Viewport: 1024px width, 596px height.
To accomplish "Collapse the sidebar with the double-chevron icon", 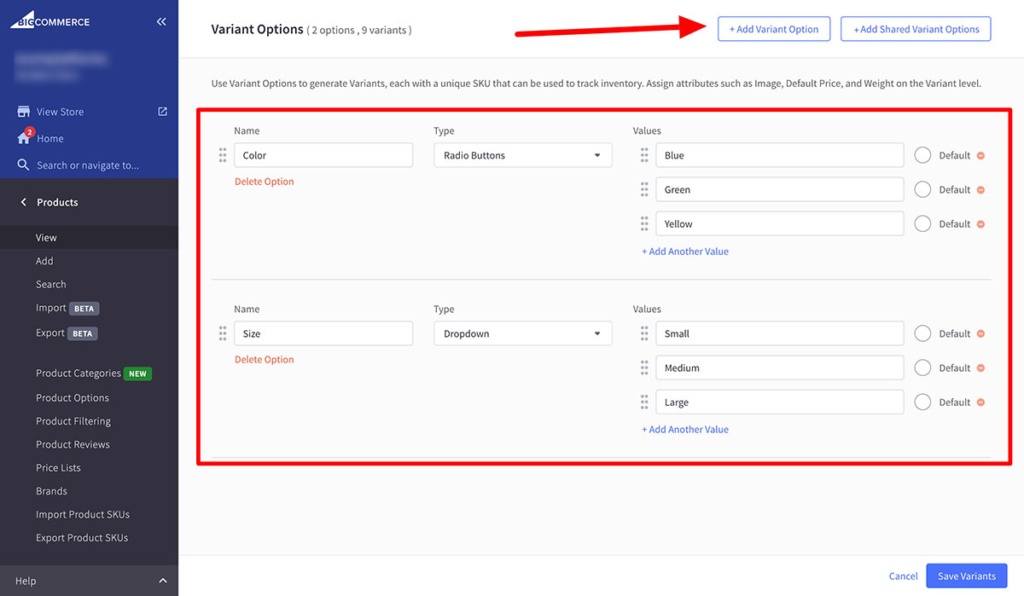I will (161, 20).
